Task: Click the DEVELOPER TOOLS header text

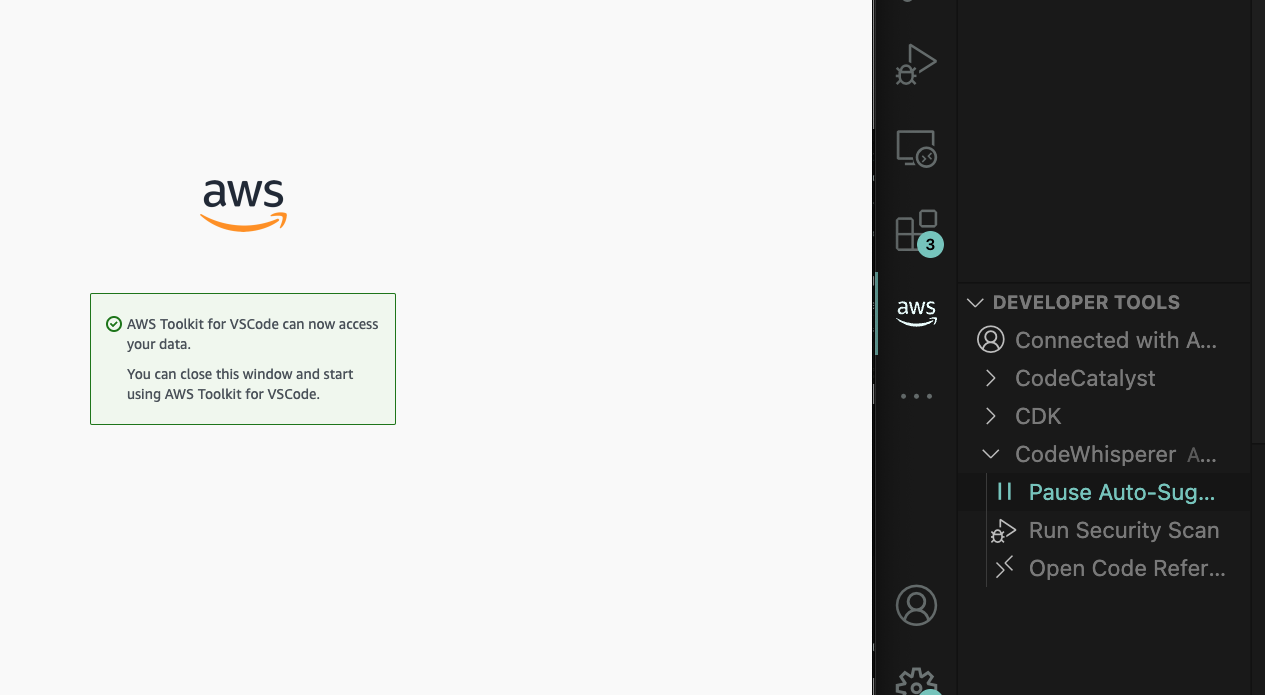Action: pyautogui.click(x=1086, y=302)
